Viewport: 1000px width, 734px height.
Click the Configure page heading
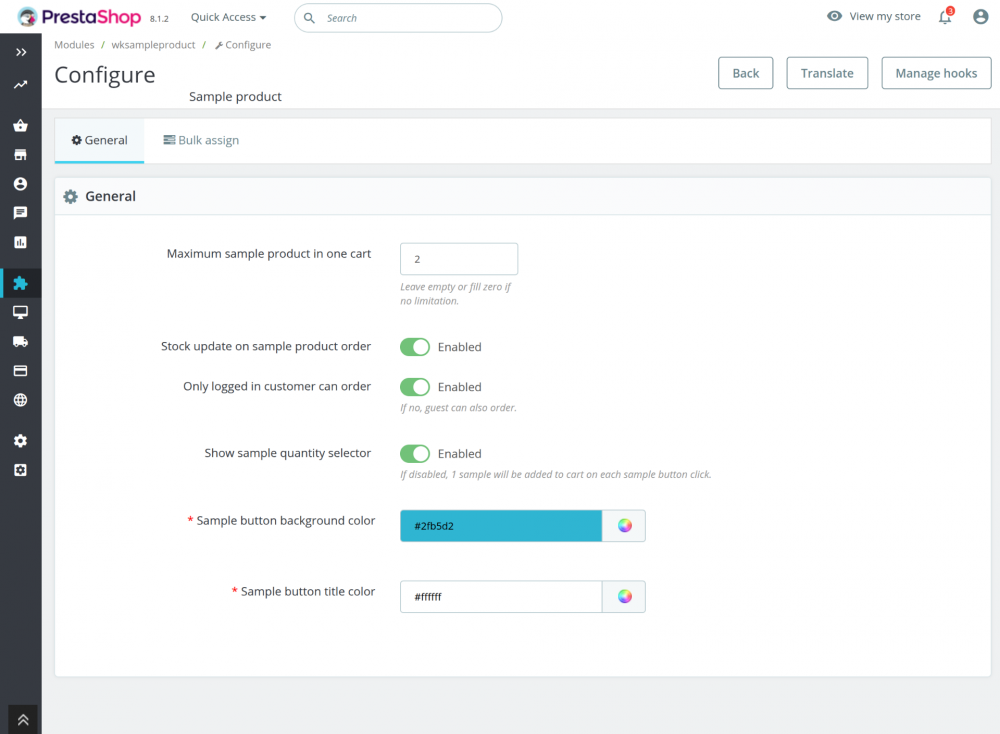[105, 75]
